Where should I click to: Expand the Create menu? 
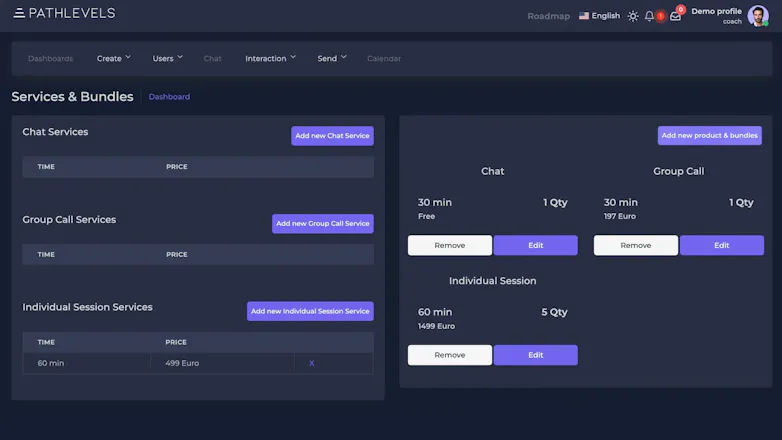point(114,58)
